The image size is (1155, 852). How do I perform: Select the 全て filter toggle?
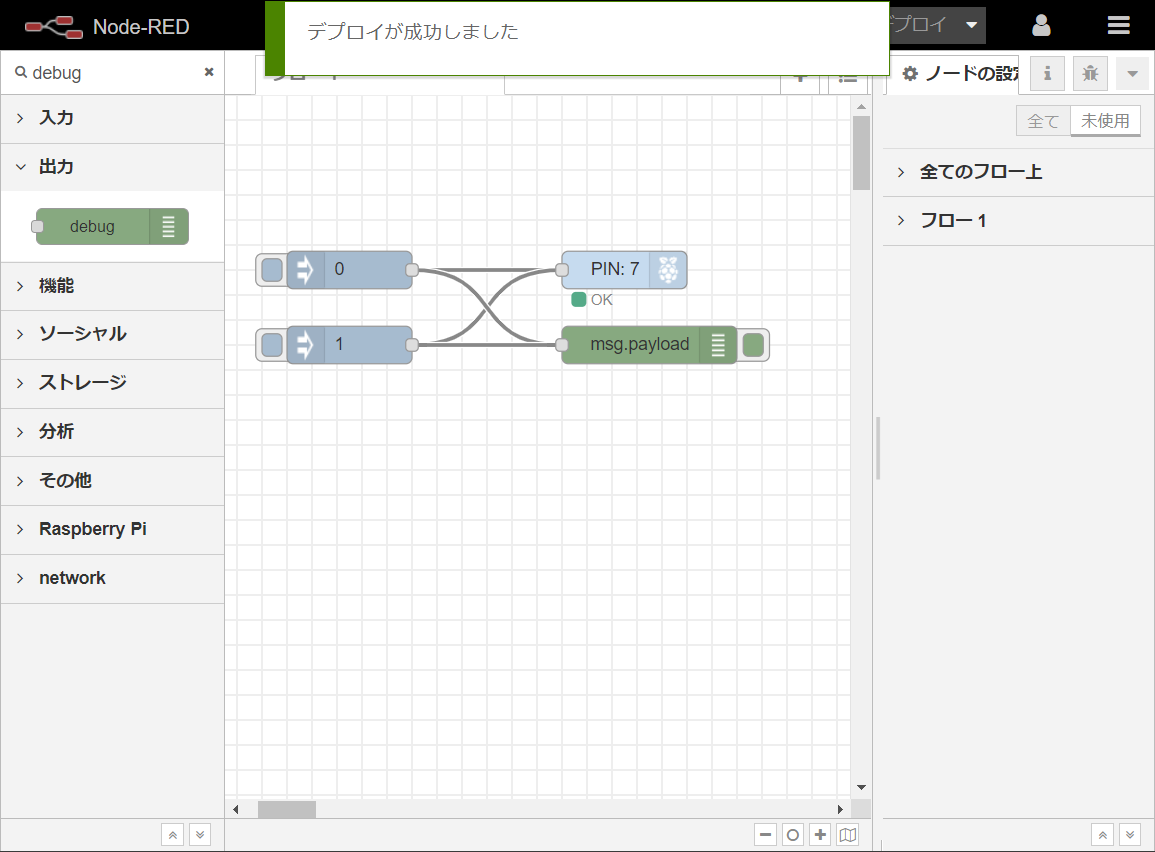[1043, 120]
